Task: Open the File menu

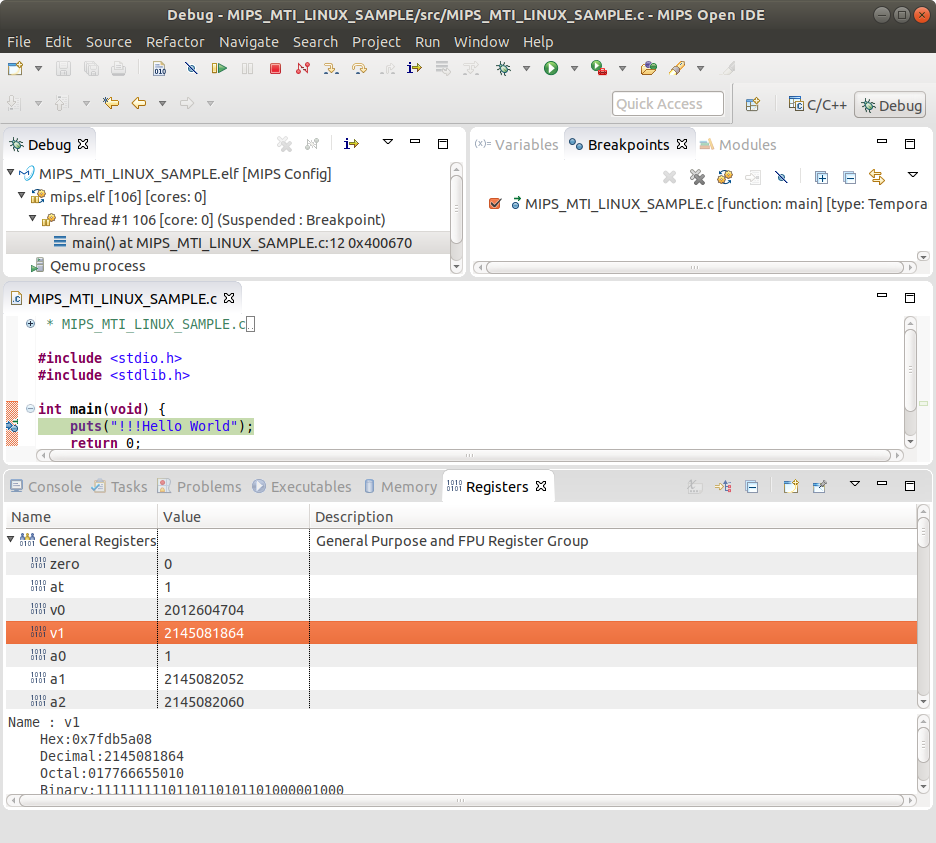Action: (19, 42)
